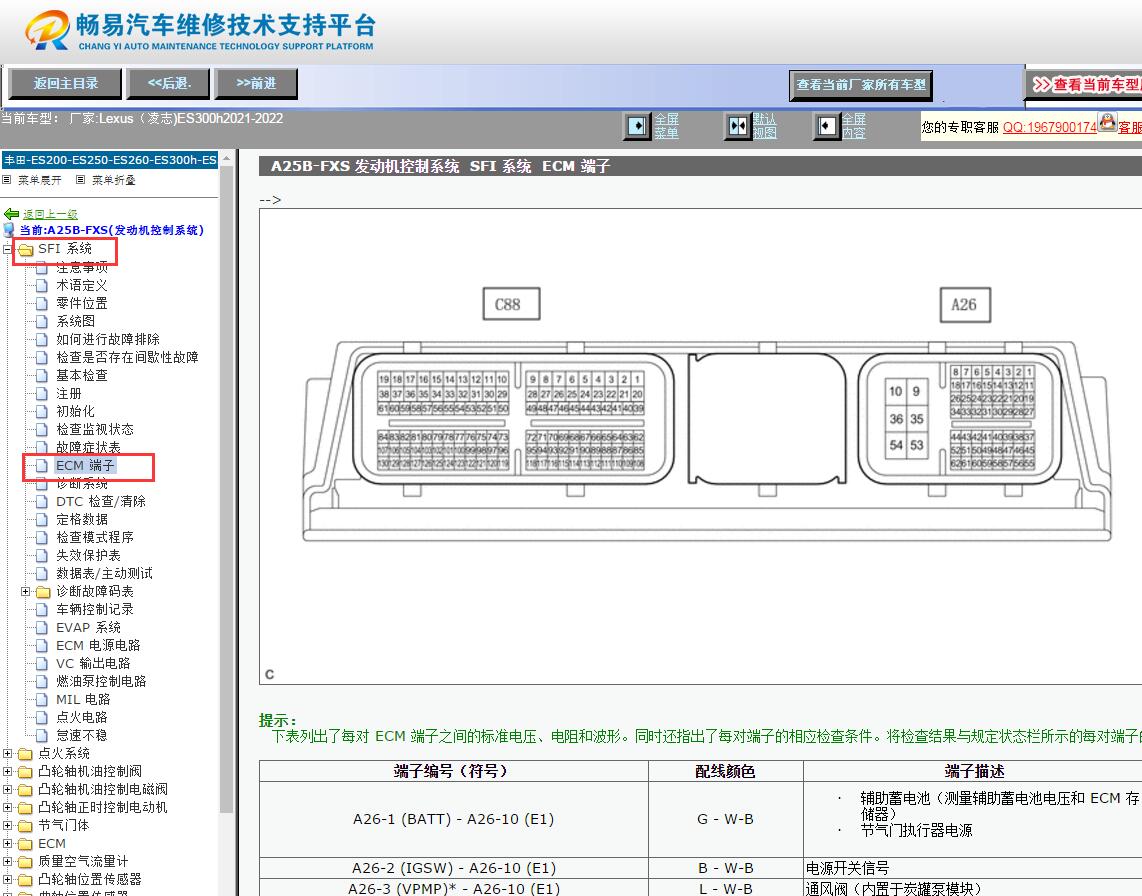The image size is (1142, 896).
Task: Expand the 凸轮轴正时控制电动机 node
Action: [x=7, y=807]
